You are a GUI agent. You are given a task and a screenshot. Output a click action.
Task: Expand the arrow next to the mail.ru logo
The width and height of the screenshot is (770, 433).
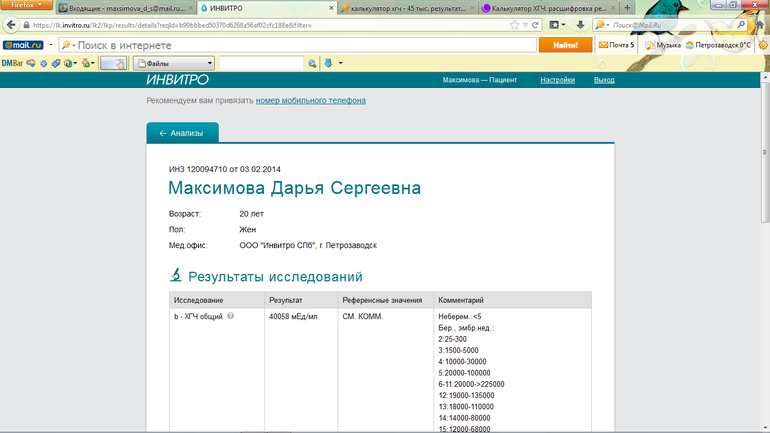51,45
